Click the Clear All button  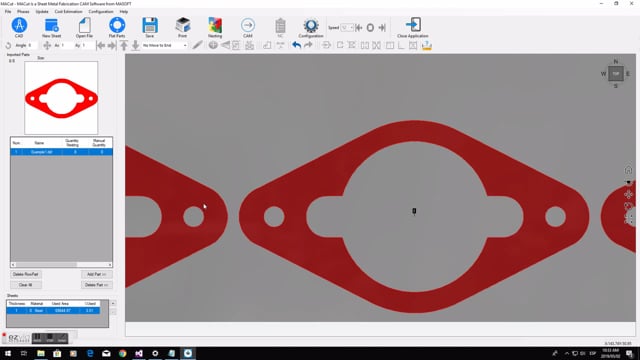tap(26, 285)
